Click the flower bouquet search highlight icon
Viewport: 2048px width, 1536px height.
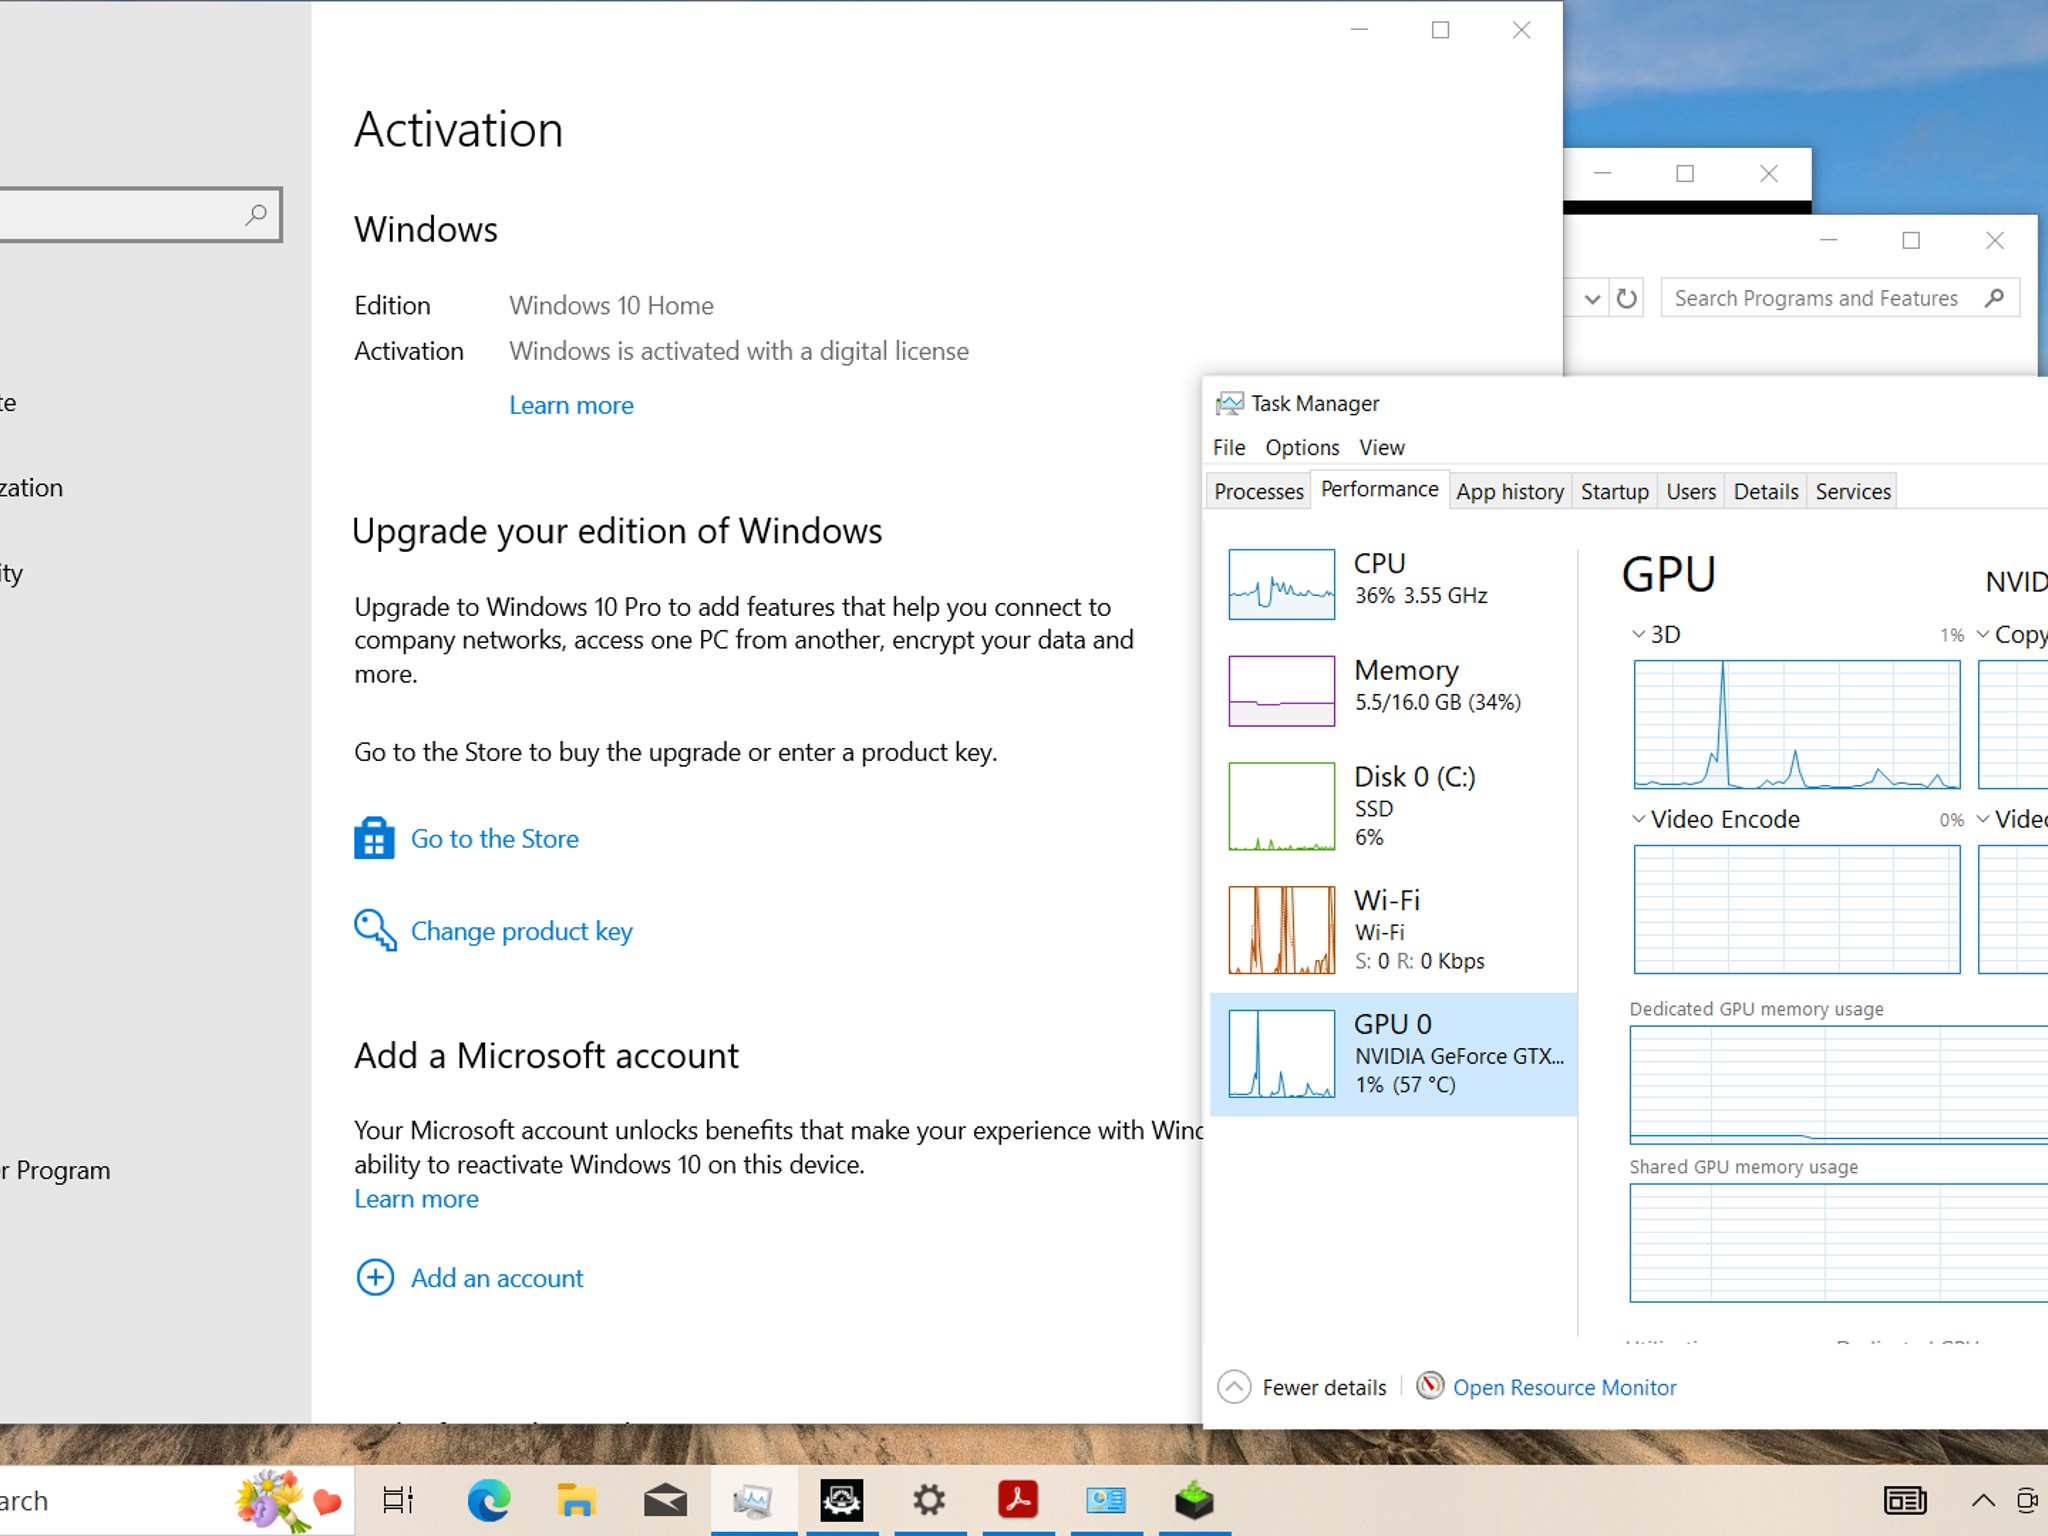(272, 1500)
